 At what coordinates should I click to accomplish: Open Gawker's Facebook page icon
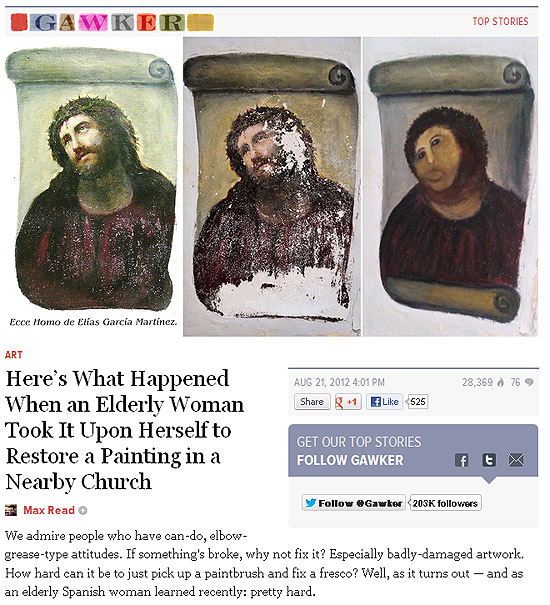(462, 460)
